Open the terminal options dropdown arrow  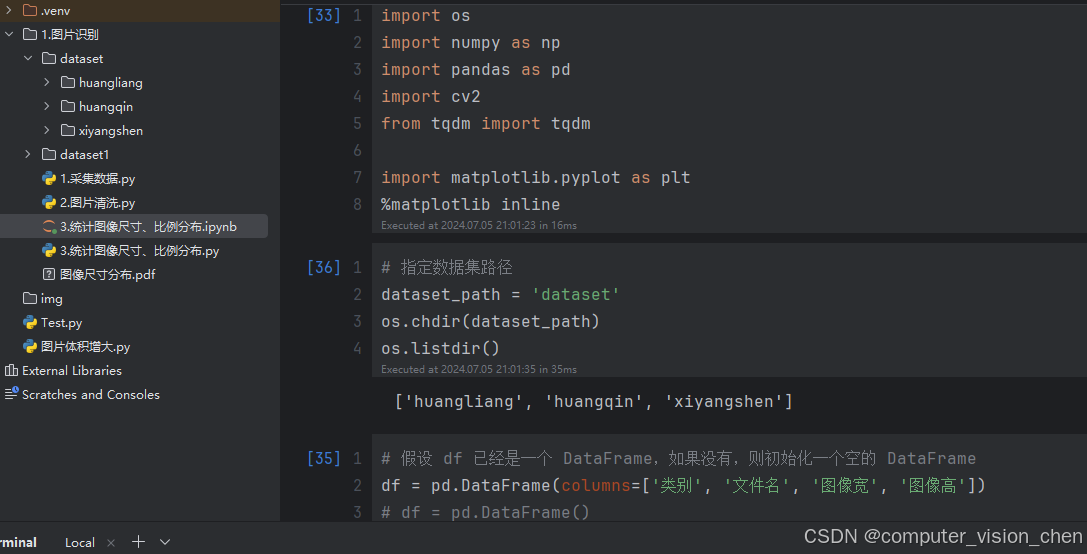tap(165, 542)
